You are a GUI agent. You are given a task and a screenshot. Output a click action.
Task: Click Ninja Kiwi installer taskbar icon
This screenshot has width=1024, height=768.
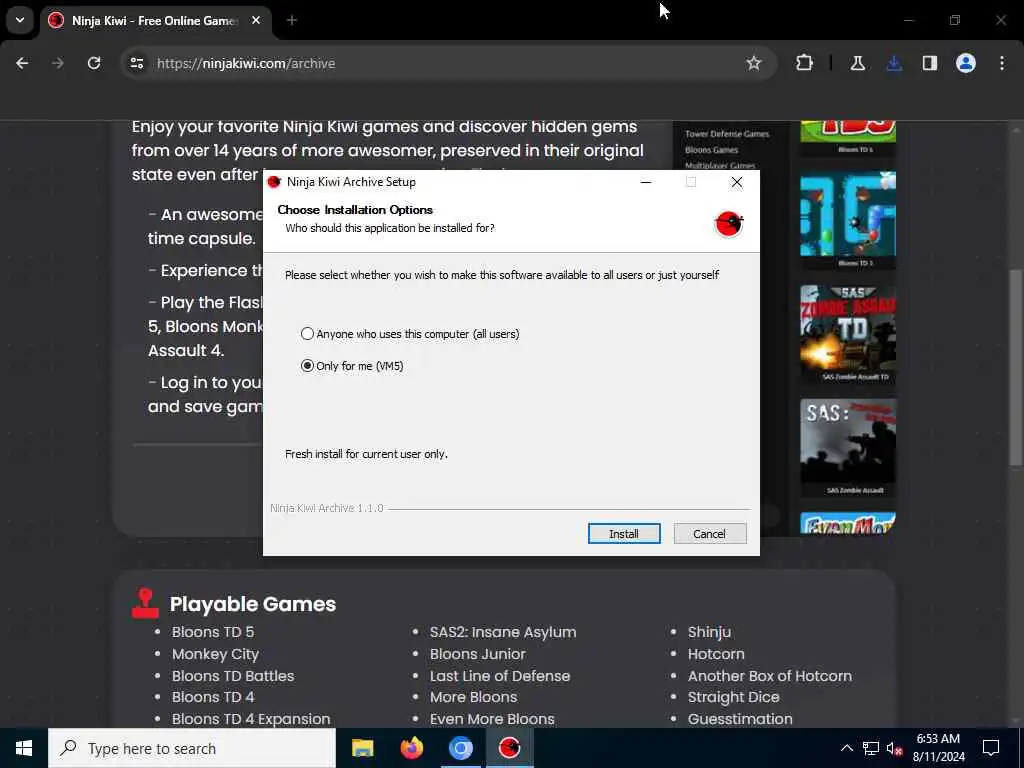coord(509,748)
